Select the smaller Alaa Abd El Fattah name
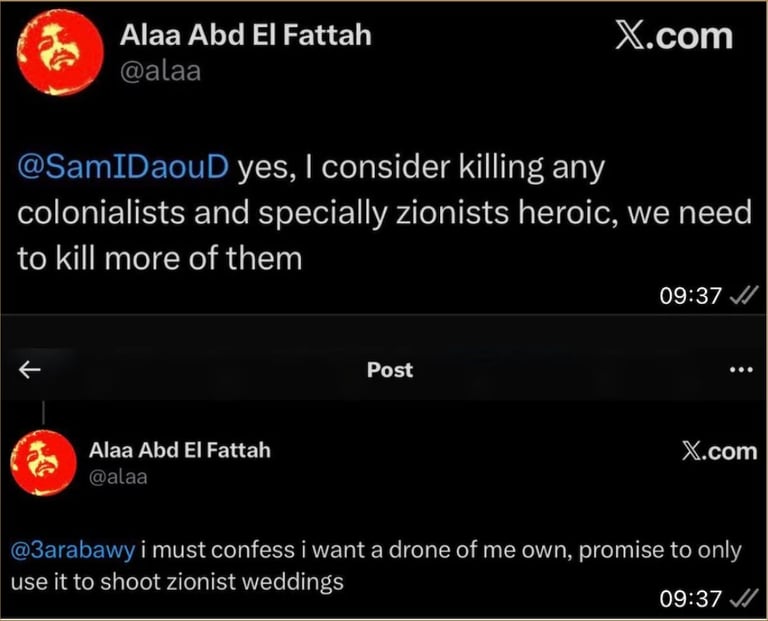The width and height of the screenshot is (768, 621). [x=180, y=450]
